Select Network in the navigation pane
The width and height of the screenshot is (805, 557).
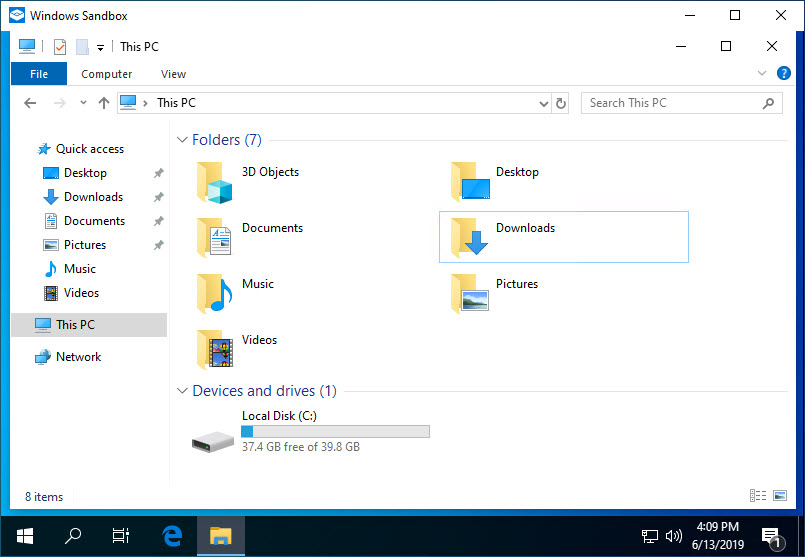[x=78, y=357]
